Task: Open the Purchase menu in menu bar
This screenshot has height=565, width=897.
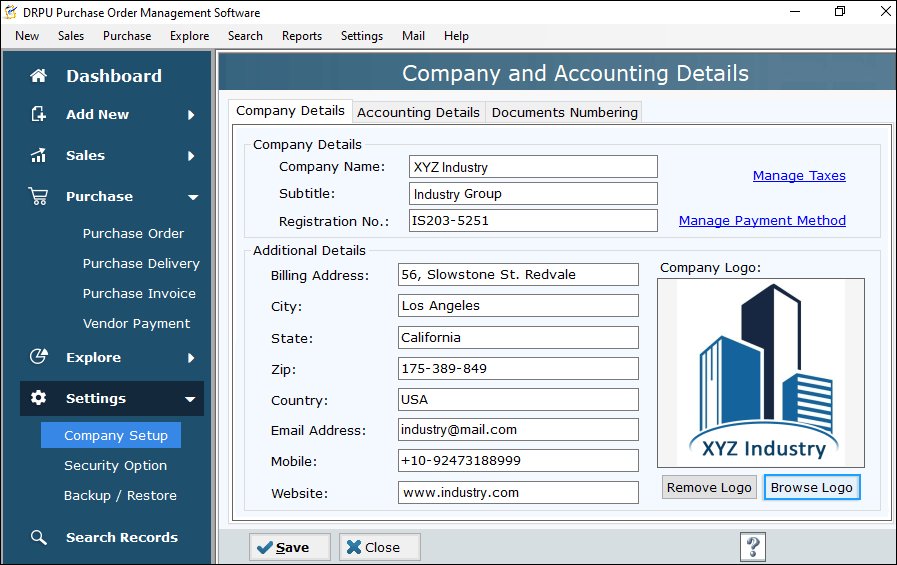Action: [x=127, y=36]
